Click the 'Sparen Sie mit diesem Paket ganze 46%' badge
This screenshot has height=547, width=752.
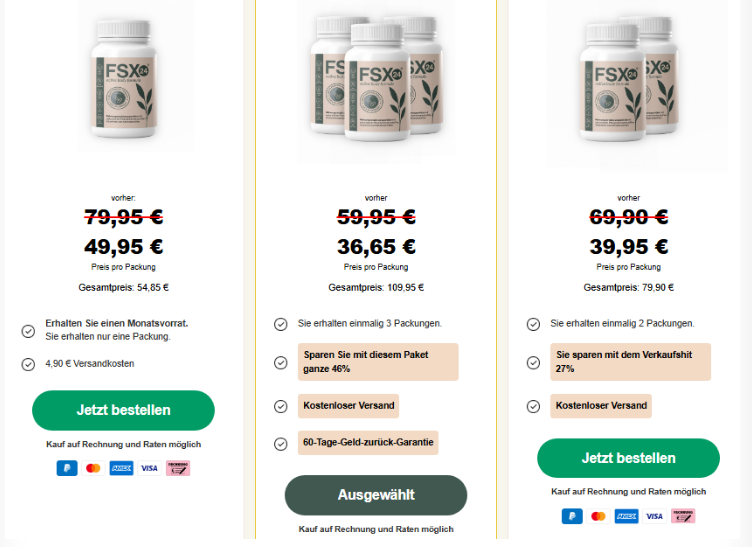pos(378,362)
